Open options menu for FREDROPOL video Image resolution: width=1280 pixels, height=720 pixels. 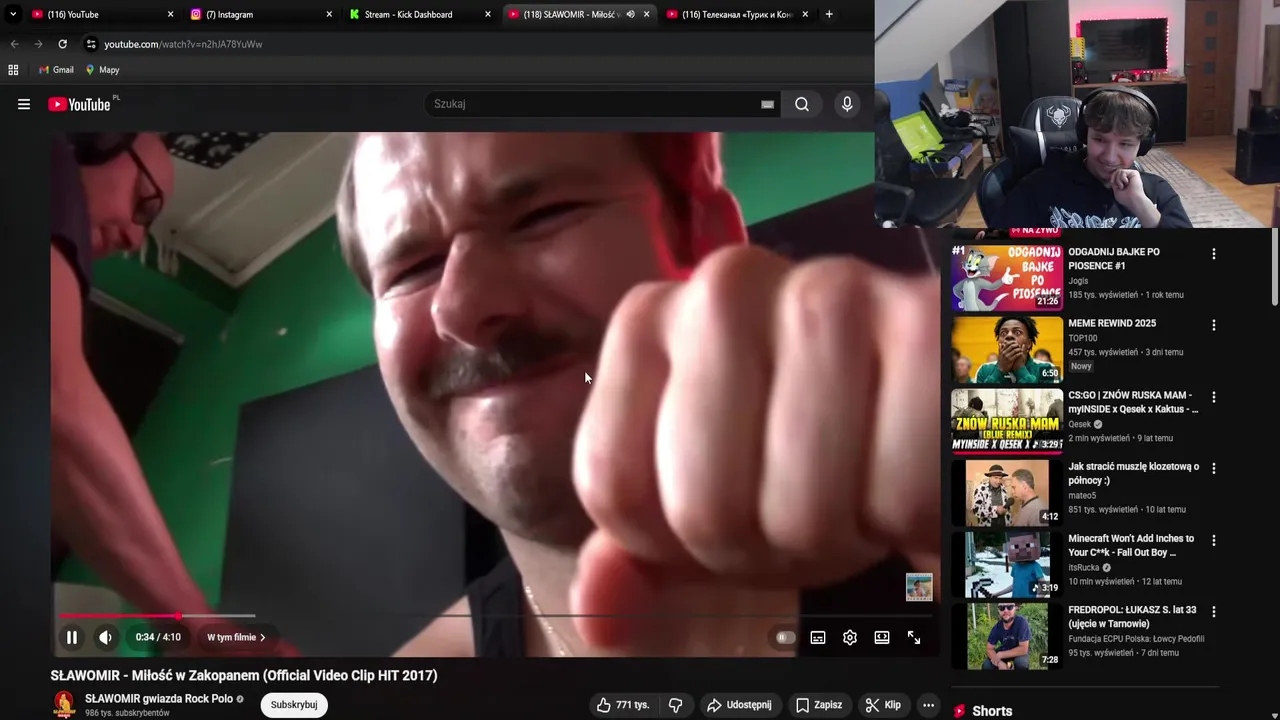(x=1214, y=611)
